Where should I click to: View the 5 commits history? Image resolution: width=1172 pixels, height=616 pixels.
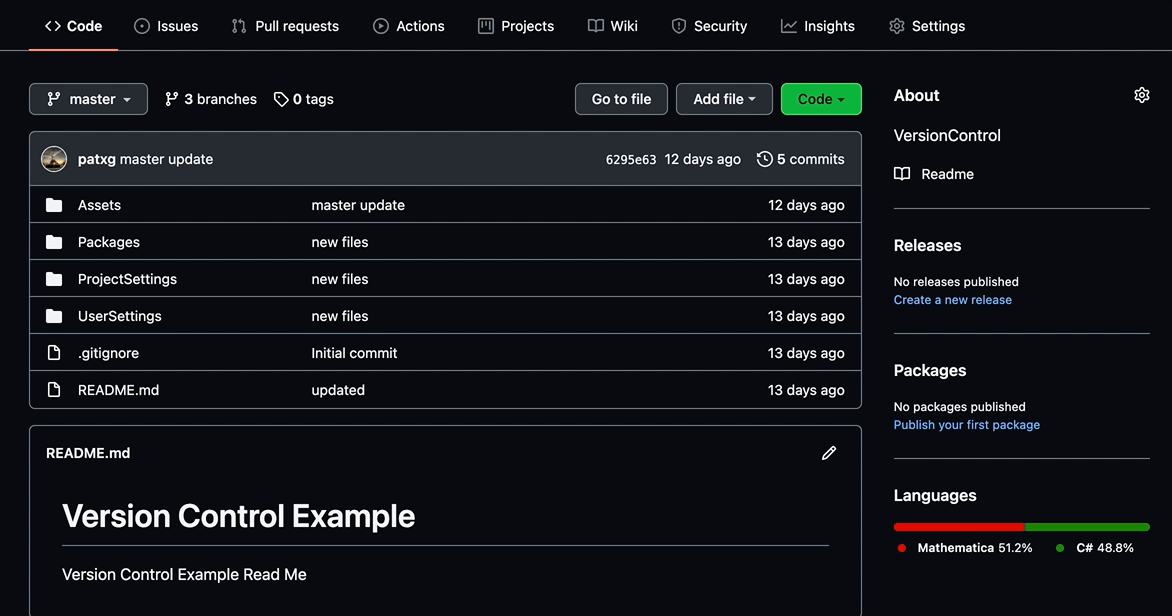[801, 159]
